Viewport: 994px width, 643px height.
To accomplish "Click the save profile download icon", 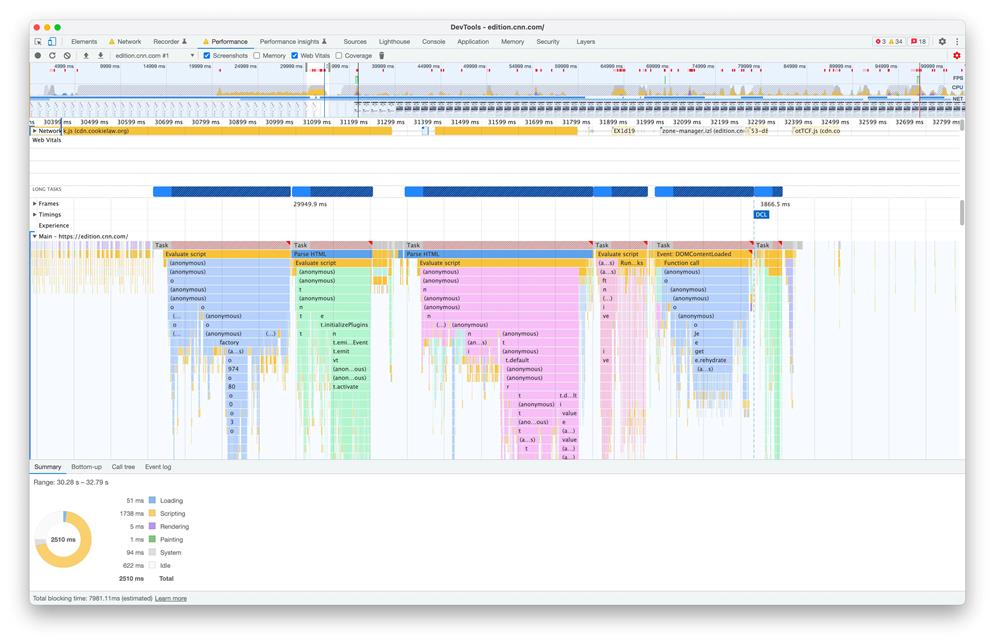I will tap(100, 56).
